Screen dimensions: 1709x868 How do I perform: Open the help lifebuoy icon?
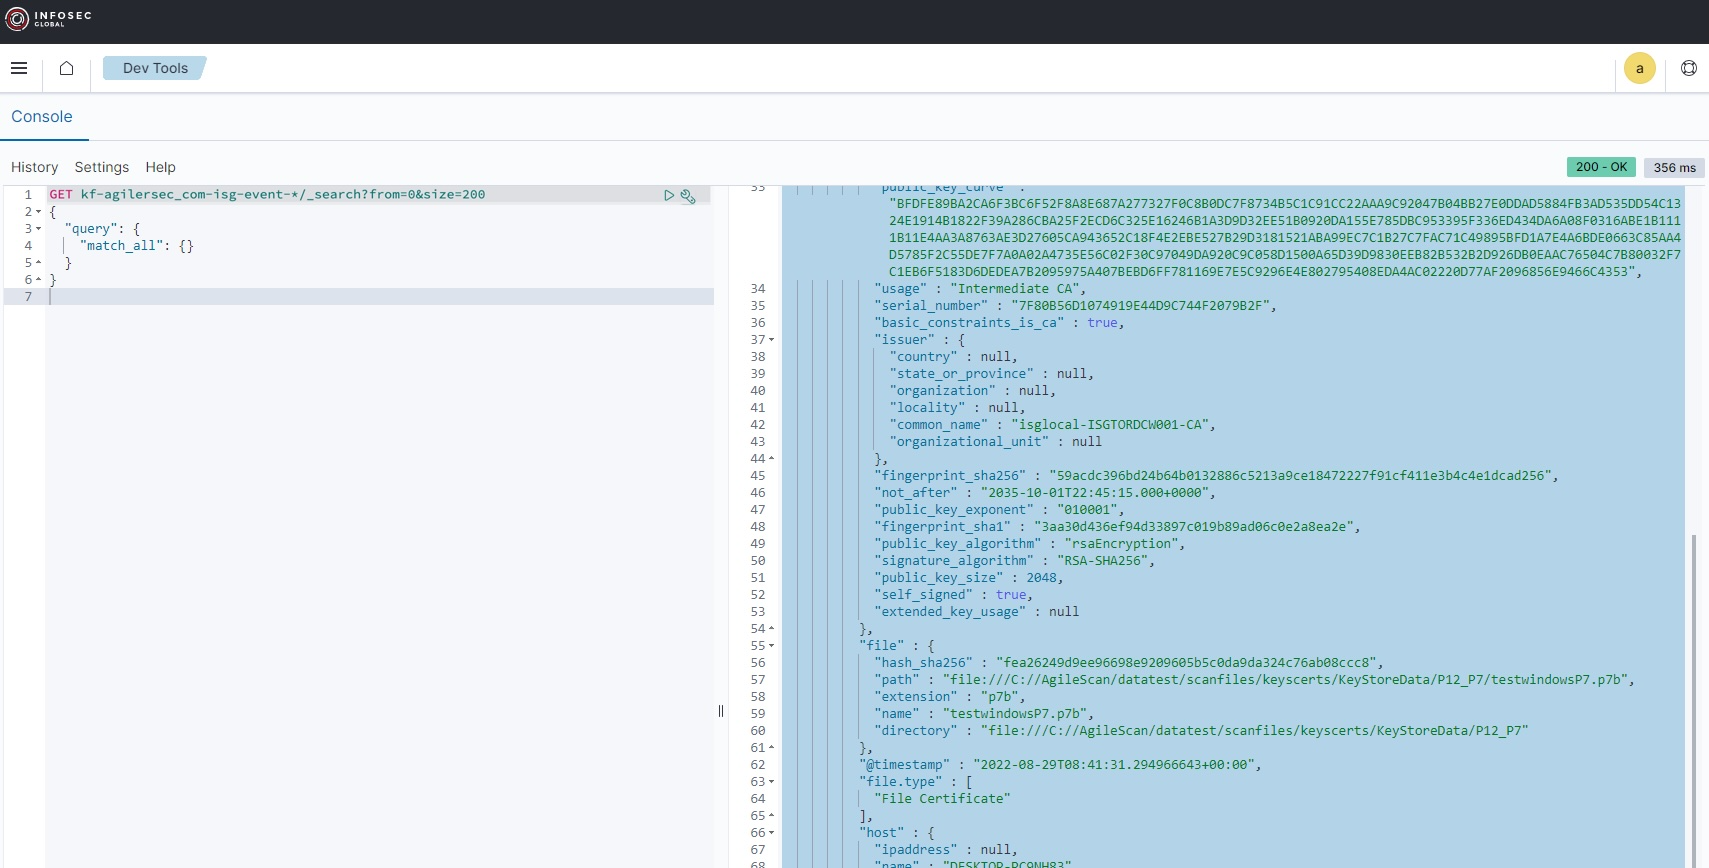coord(1688,68)
